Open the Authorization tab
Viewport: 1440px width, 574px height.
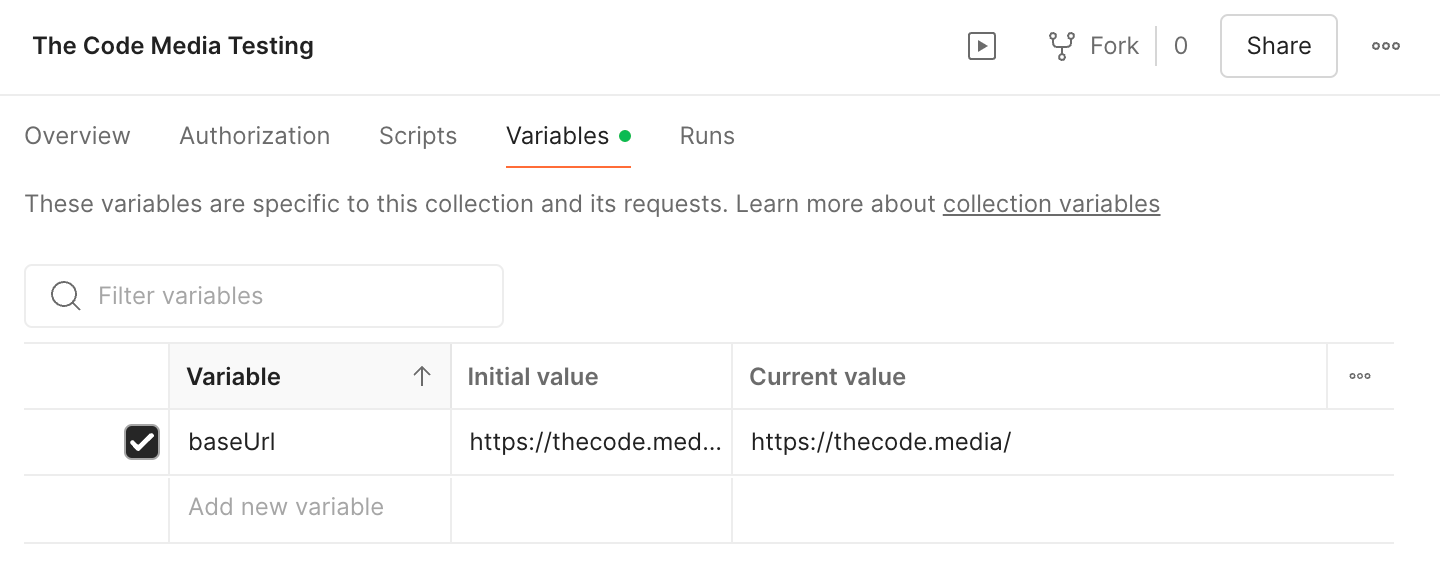pyautogui.click(x=254, y=136)
